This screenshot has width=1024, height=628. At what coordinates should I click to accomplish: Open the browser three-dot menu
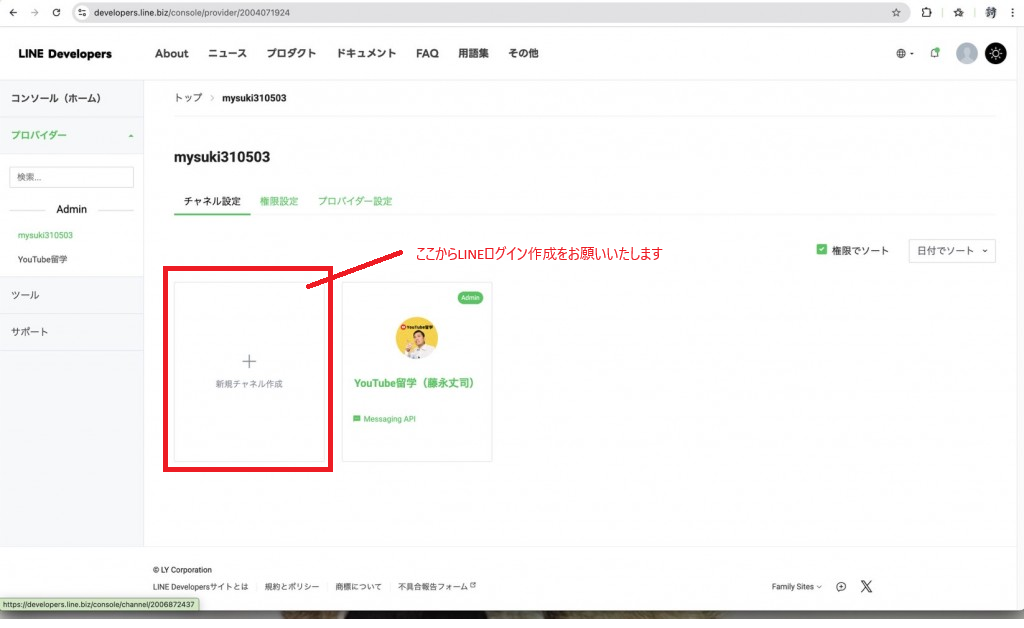pos(1012,12)
